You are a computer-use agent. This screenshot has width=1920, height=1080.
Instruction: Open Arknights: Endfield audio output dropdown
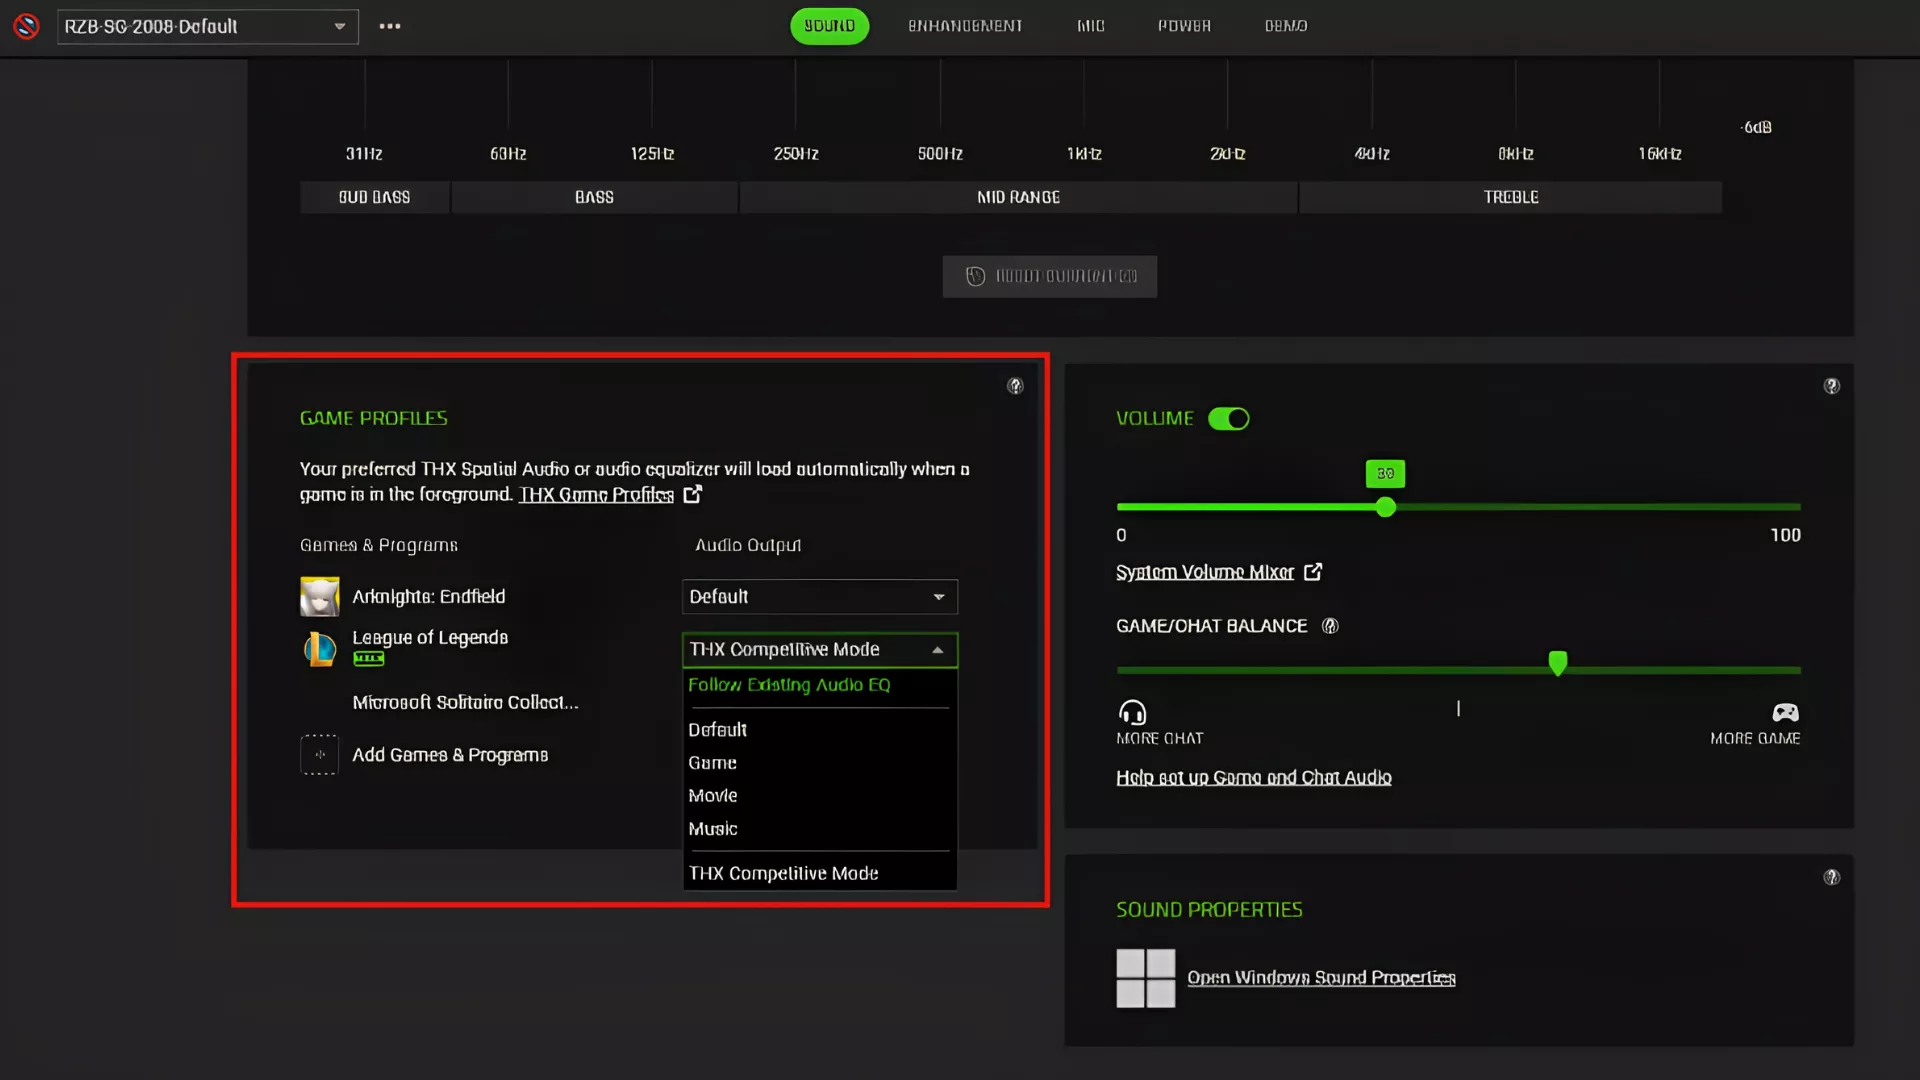pos(820,597)
